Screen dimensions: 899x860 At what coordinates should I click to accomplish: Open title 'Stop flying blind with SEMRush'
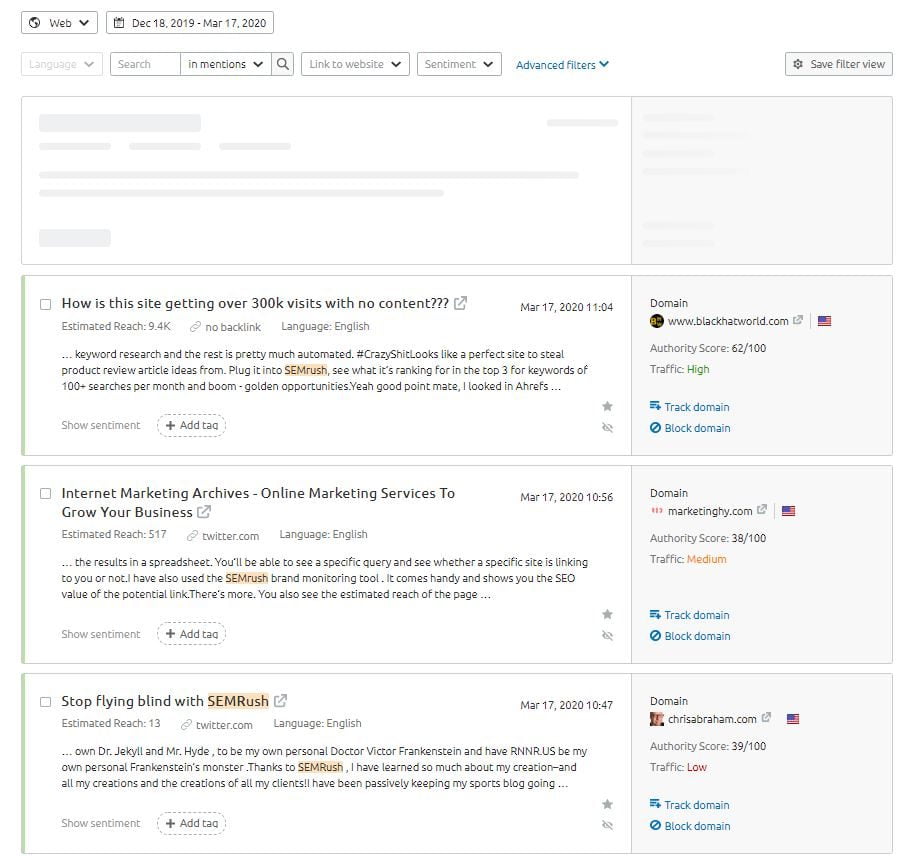(x=165, y=701)
